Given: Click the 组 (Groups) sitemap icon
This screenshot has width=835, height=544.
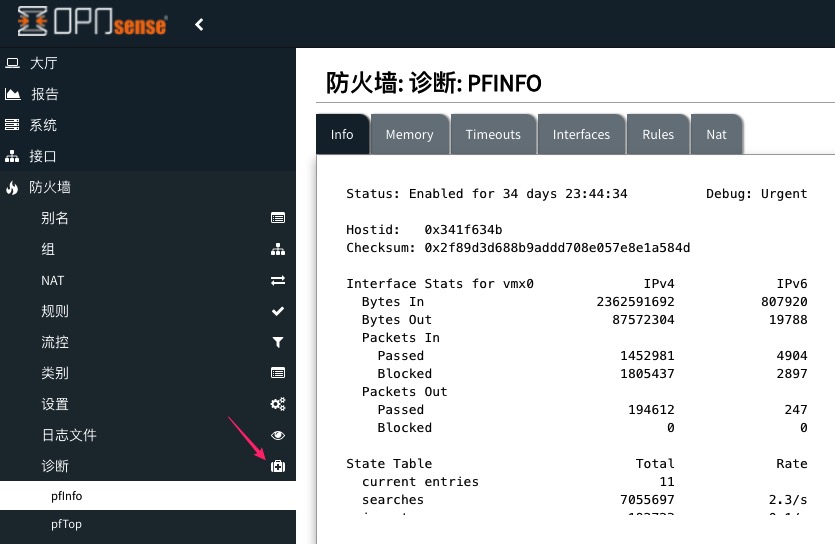Looking at the screenshot, I should click(278, 249).
